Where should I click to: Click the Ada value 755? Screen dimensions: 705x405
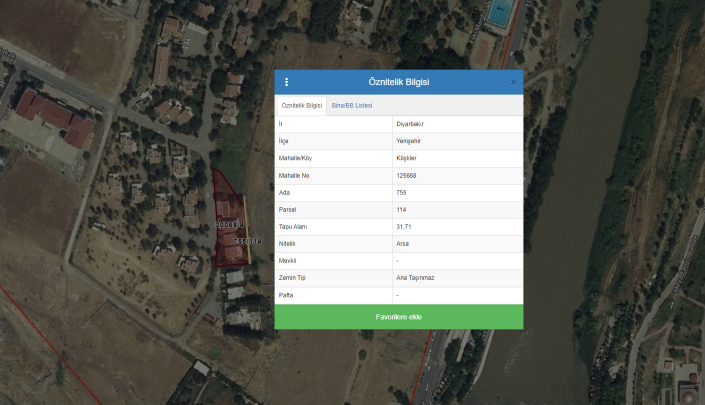[401, 192]
